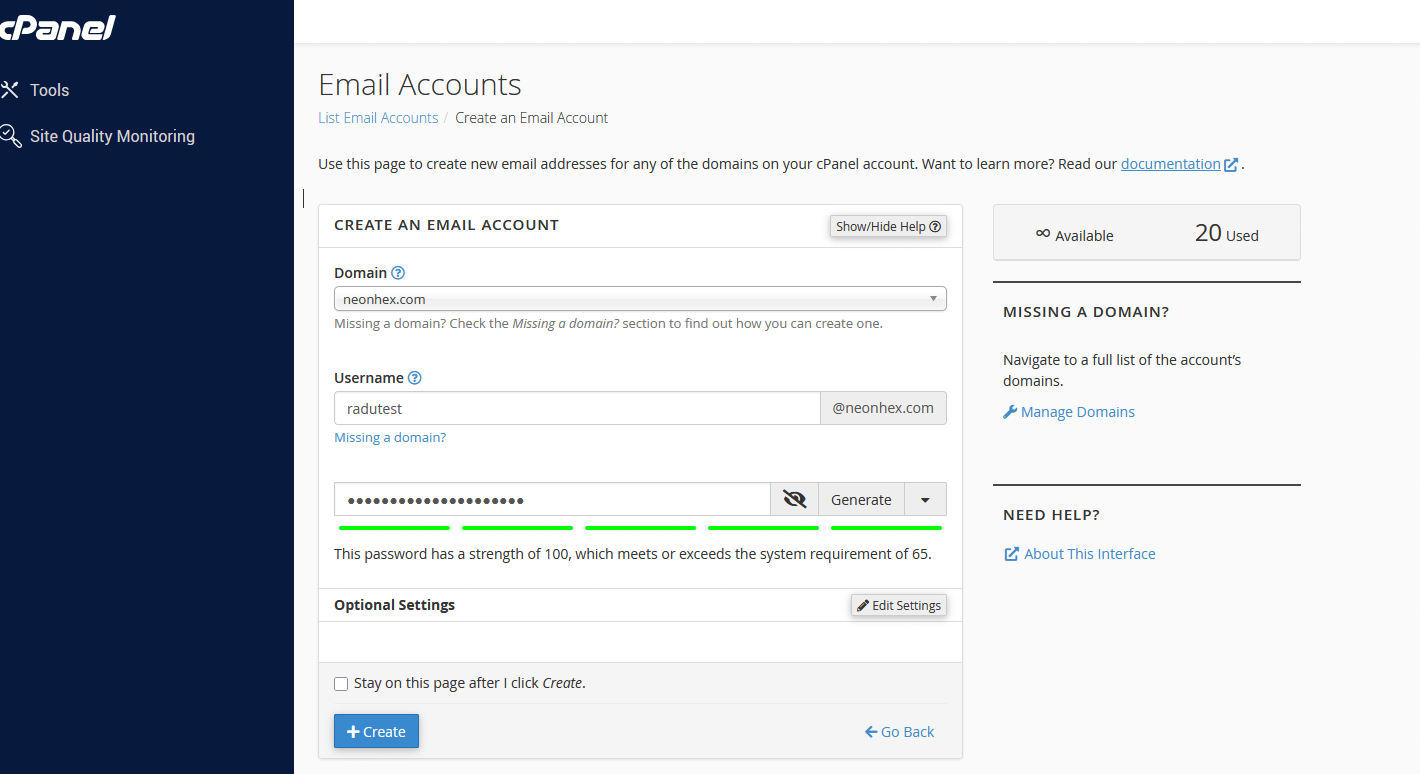
Task: Click the password strength message text
Action: coord(633,554)
